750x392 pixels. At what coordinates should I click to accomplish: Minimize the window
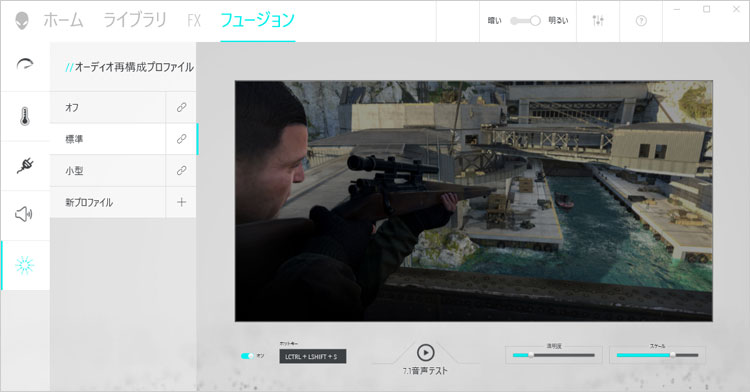point(676,10)
